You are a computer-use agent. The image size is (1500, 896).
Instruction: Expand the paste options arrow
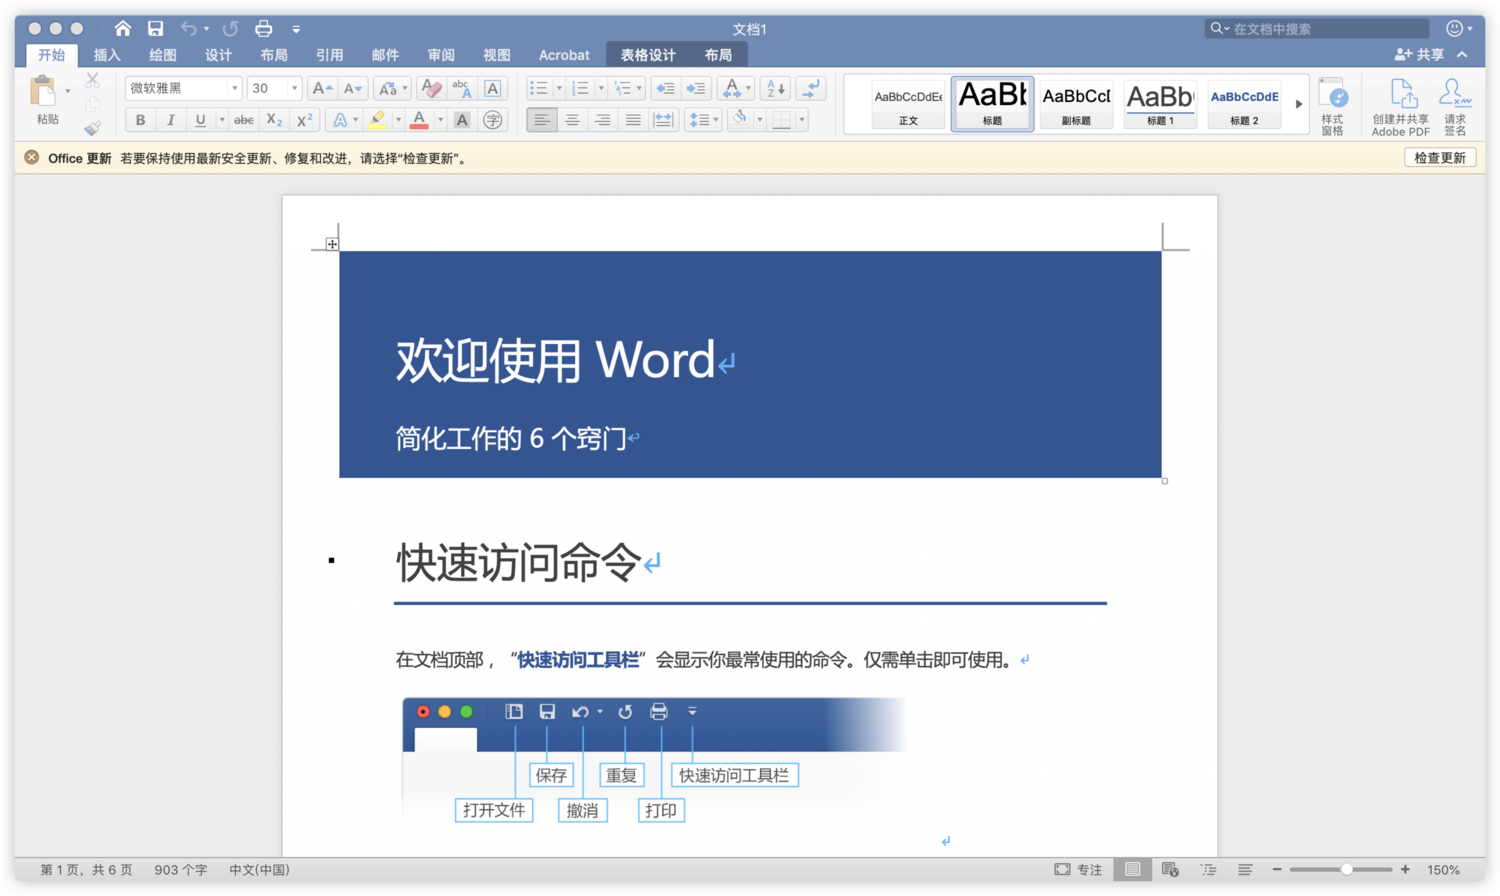coord(68,91)
